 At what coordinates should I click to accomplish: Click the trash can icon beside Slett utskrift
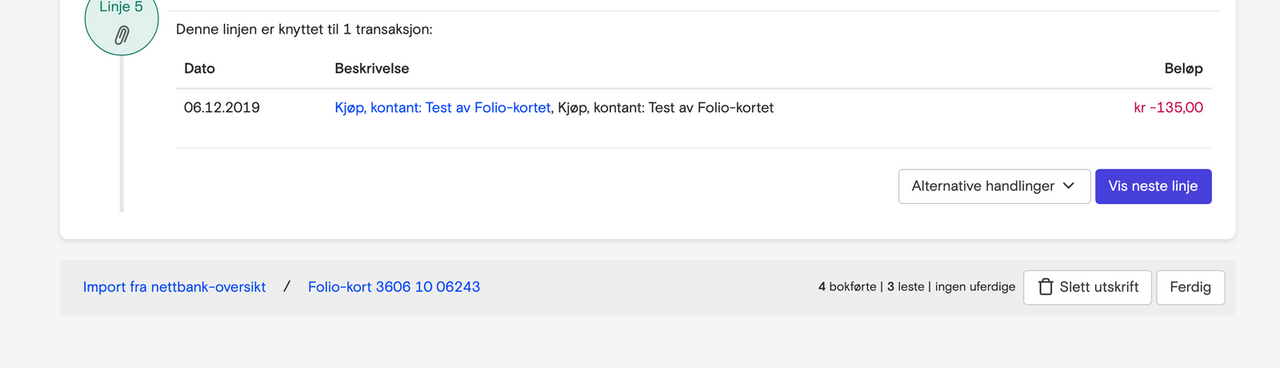[x=1046, y=287]
